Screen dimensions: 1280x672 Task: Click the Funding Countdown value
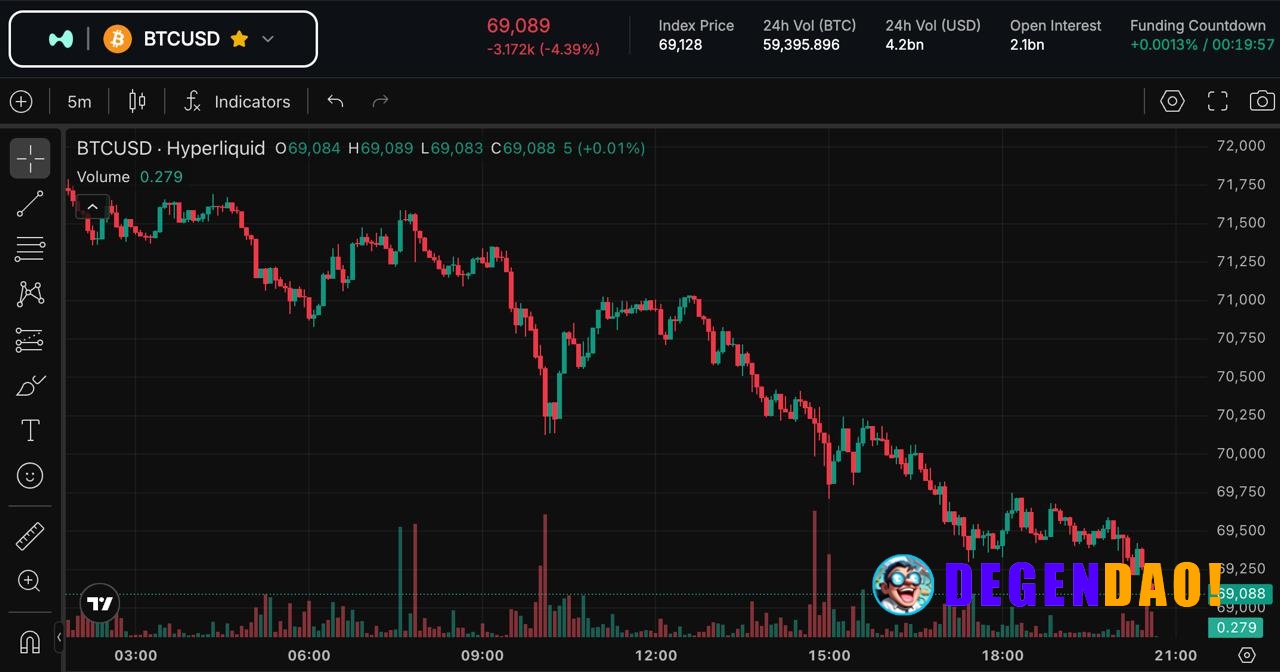tap(1202, 45)
